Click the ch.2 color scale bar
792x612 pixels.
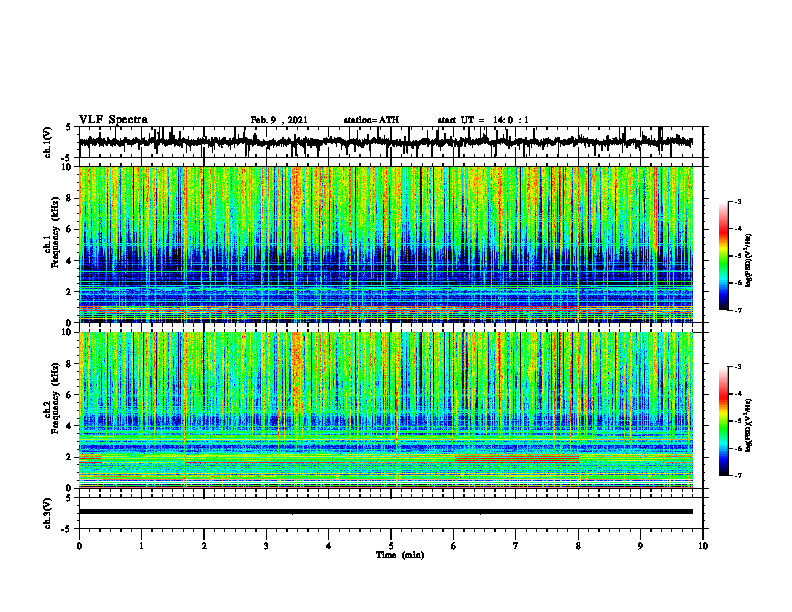(723, 421)
